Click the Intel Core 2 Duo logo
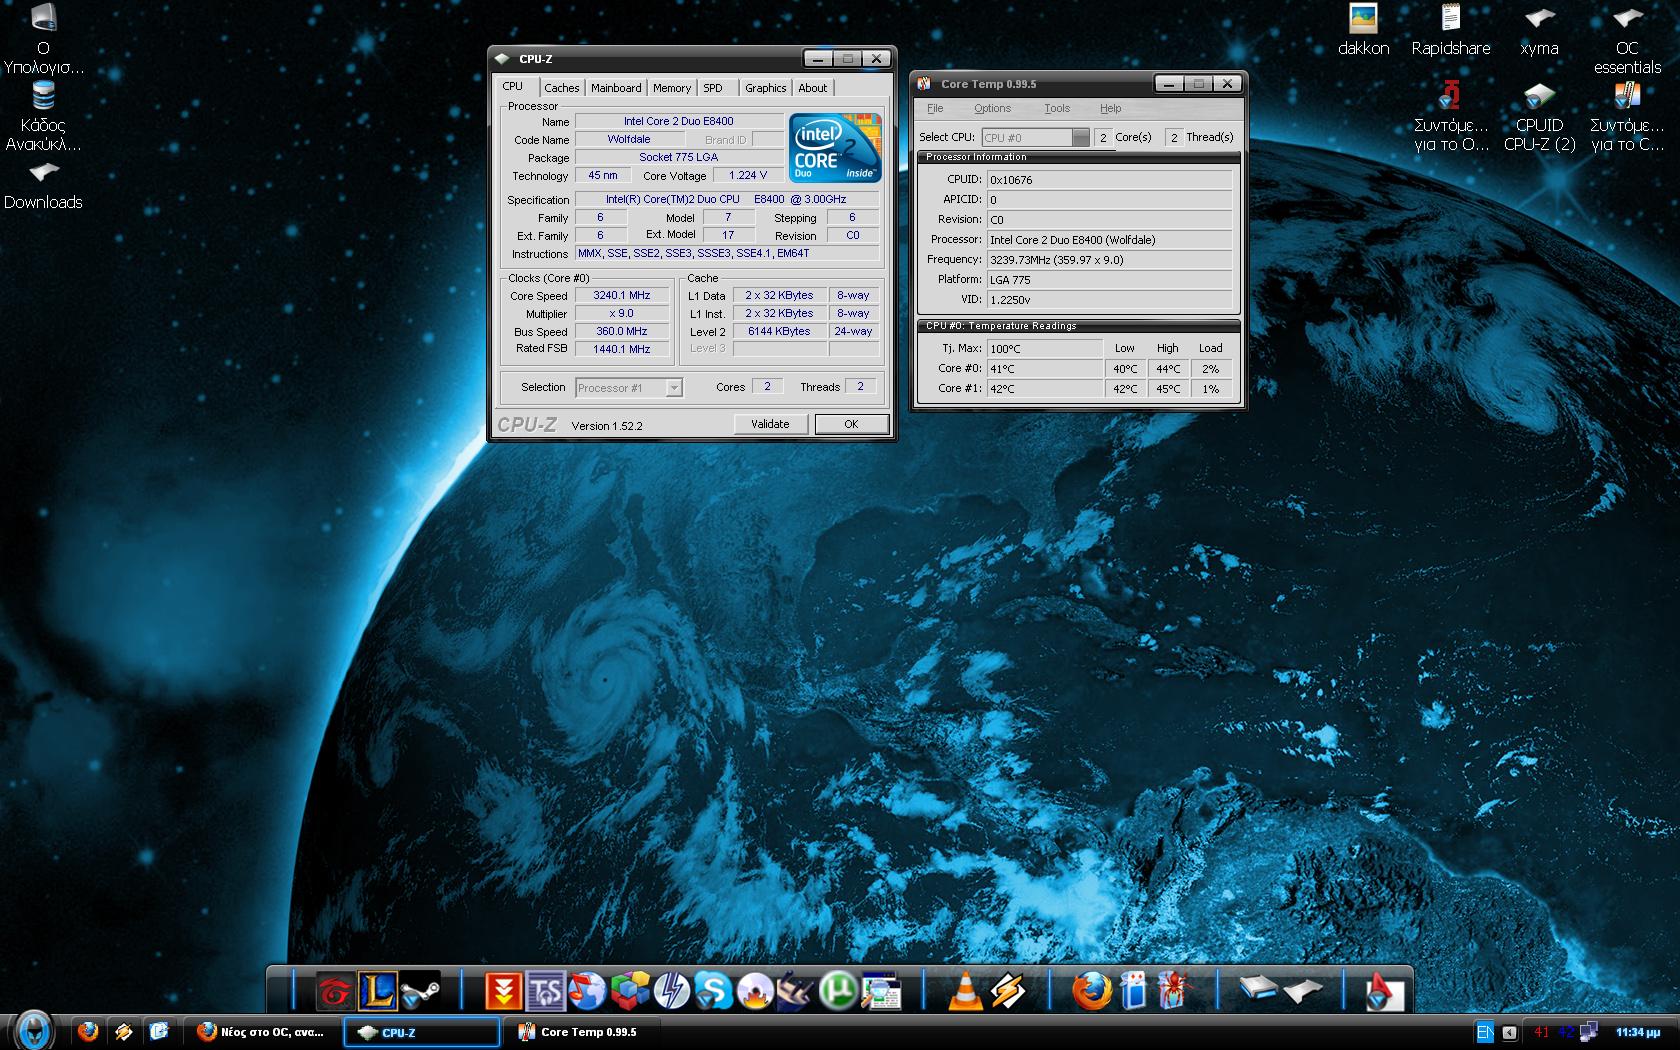1680x1050 pixels. [x=835, y=148]
